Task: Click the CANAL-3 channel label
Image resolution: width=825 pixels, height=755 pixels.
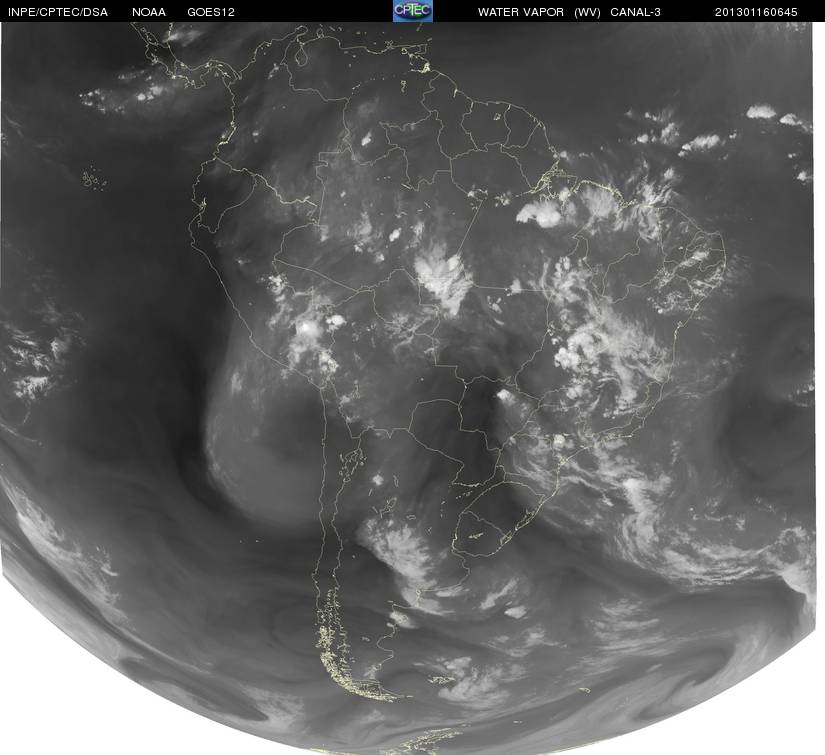Action: pos(636,12)
